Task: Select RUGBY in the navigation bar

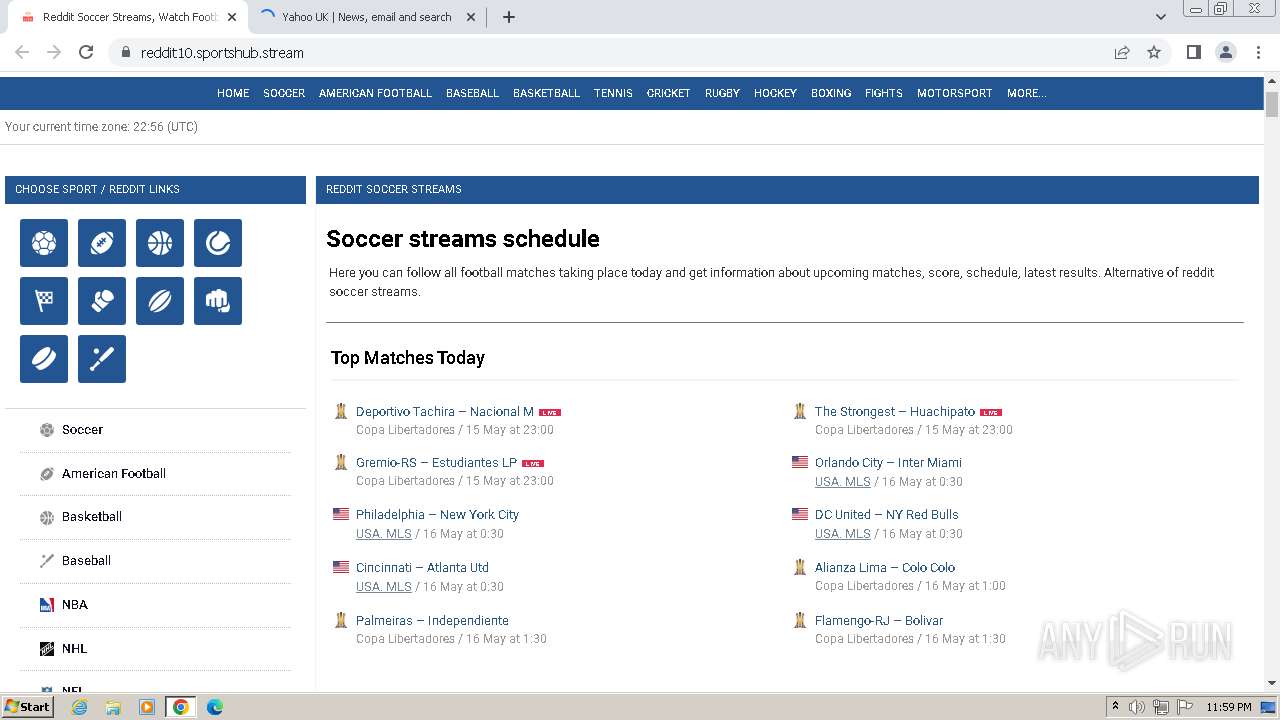Action: click(722, 93)
